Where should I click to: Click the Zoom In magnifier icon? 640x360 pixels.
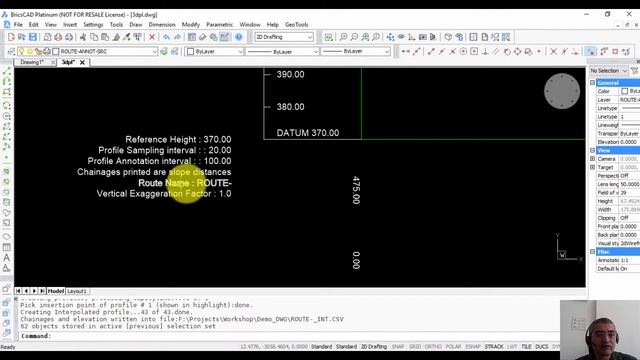click(x=343, y=37)
